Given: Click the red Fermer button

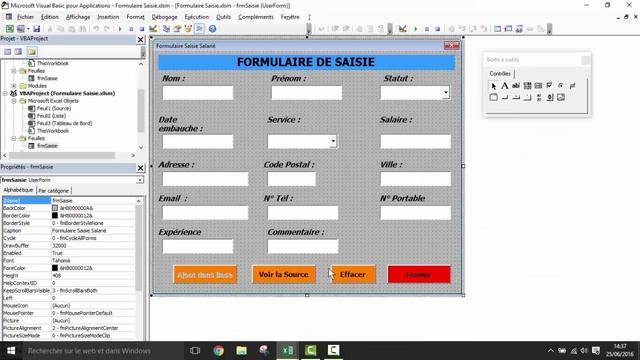Looking at the screenshot, I should 419,274.
